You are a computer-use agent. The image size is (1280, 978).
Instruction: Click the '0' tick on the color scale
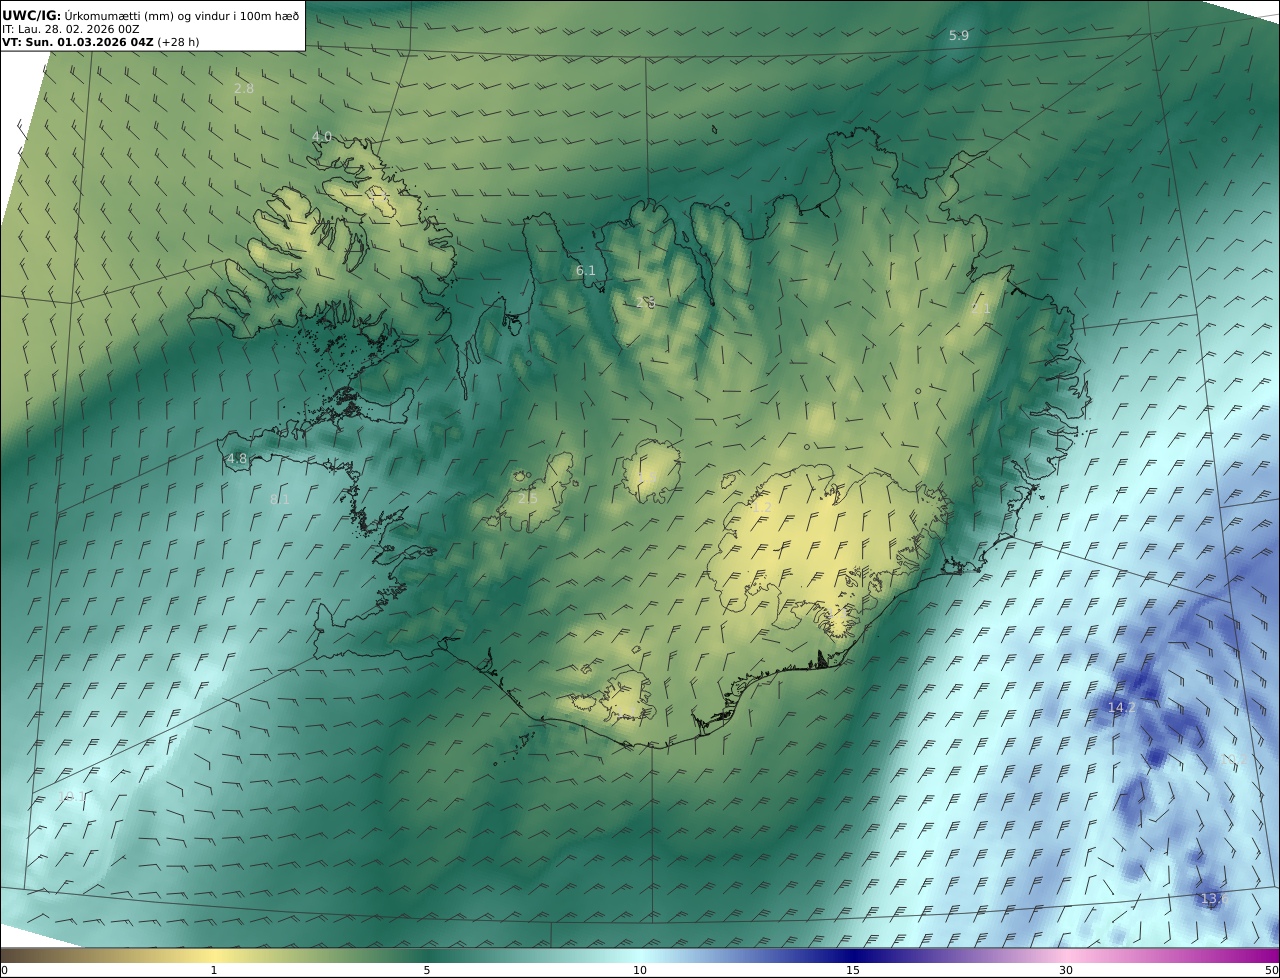point(4,970)
